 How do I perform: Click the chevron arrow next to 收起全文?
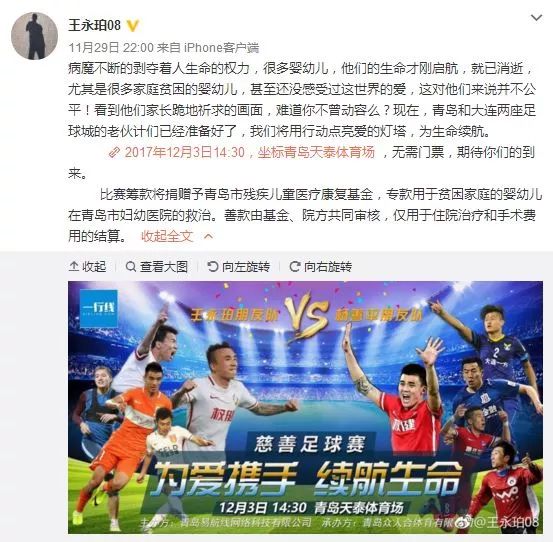point(208,236)
